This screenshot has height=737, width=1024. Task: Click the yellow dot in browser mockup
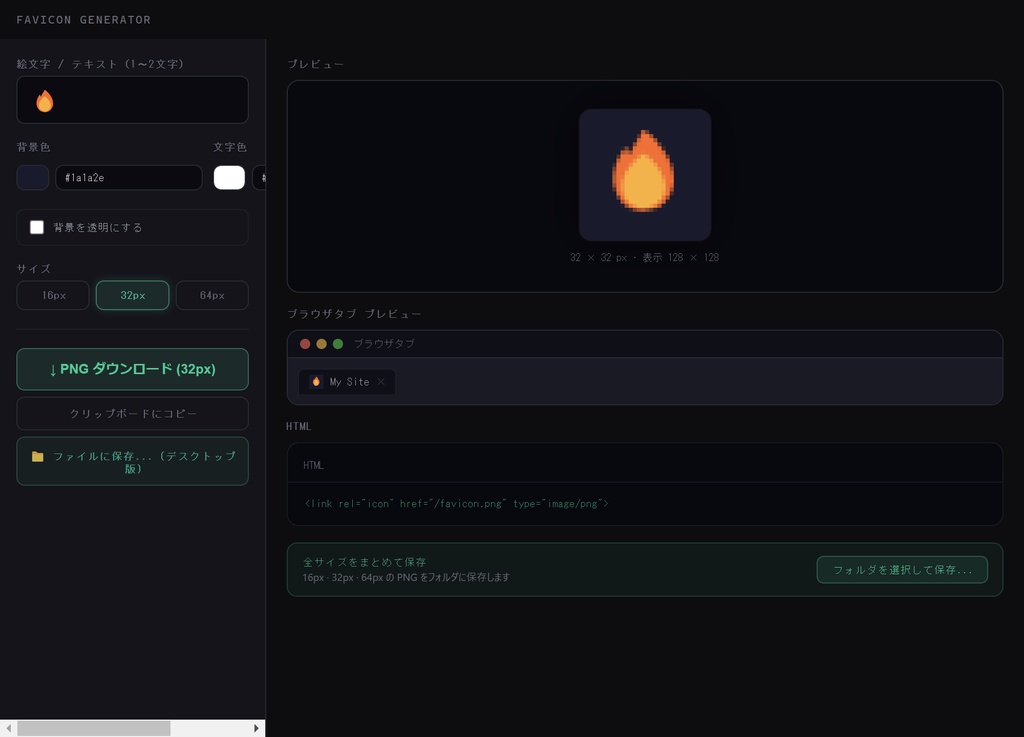click(x=321, y=344)
